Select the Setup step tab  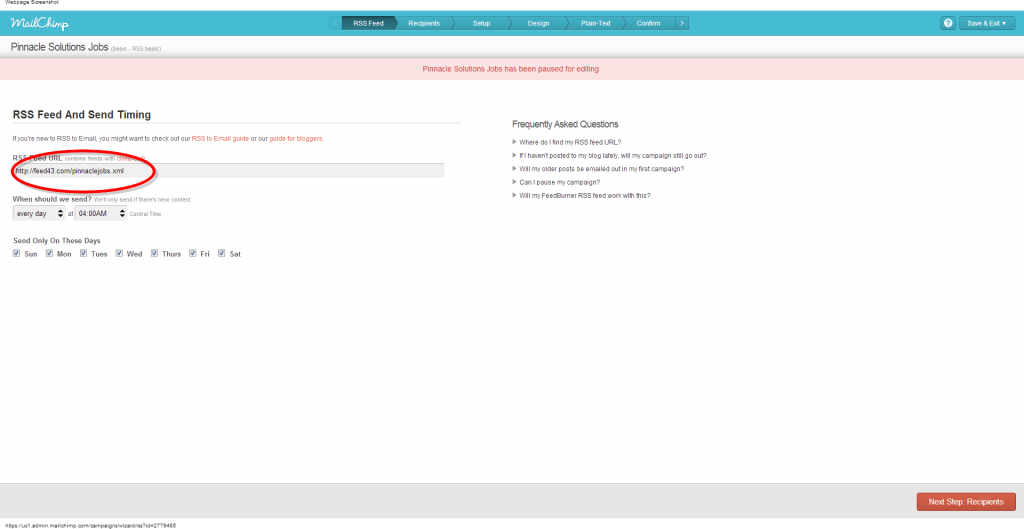(481, 24)
